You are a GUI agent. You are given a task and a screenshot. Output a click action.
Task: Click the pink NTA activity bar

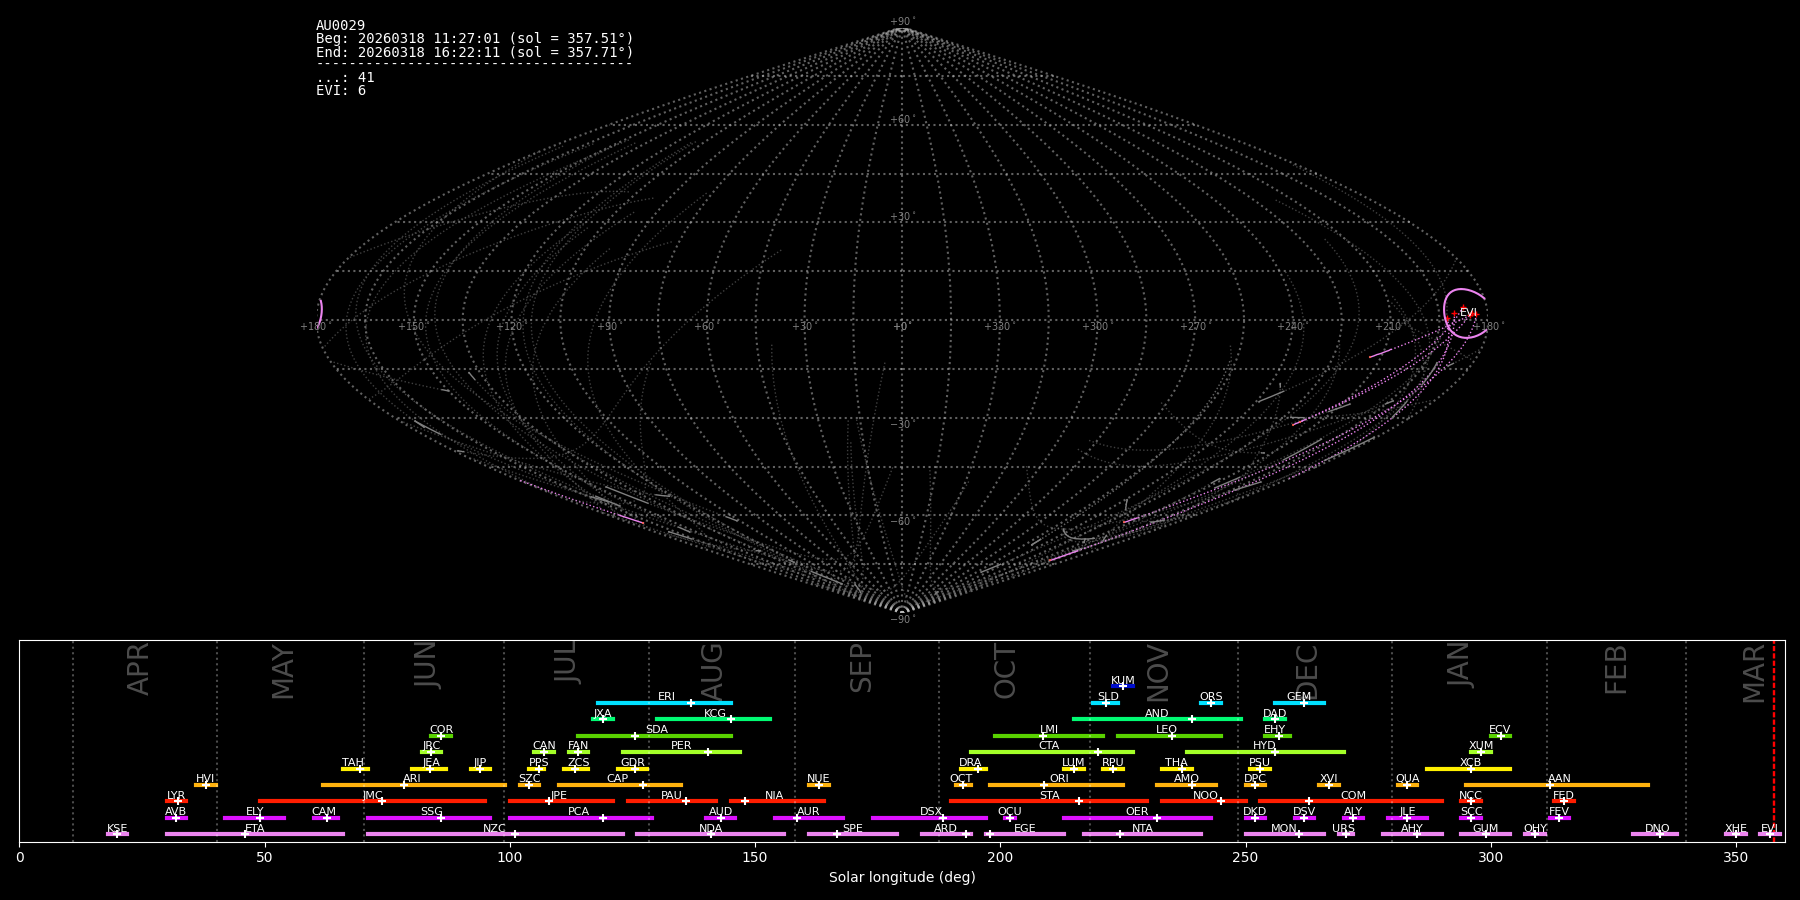point(1142,834)
